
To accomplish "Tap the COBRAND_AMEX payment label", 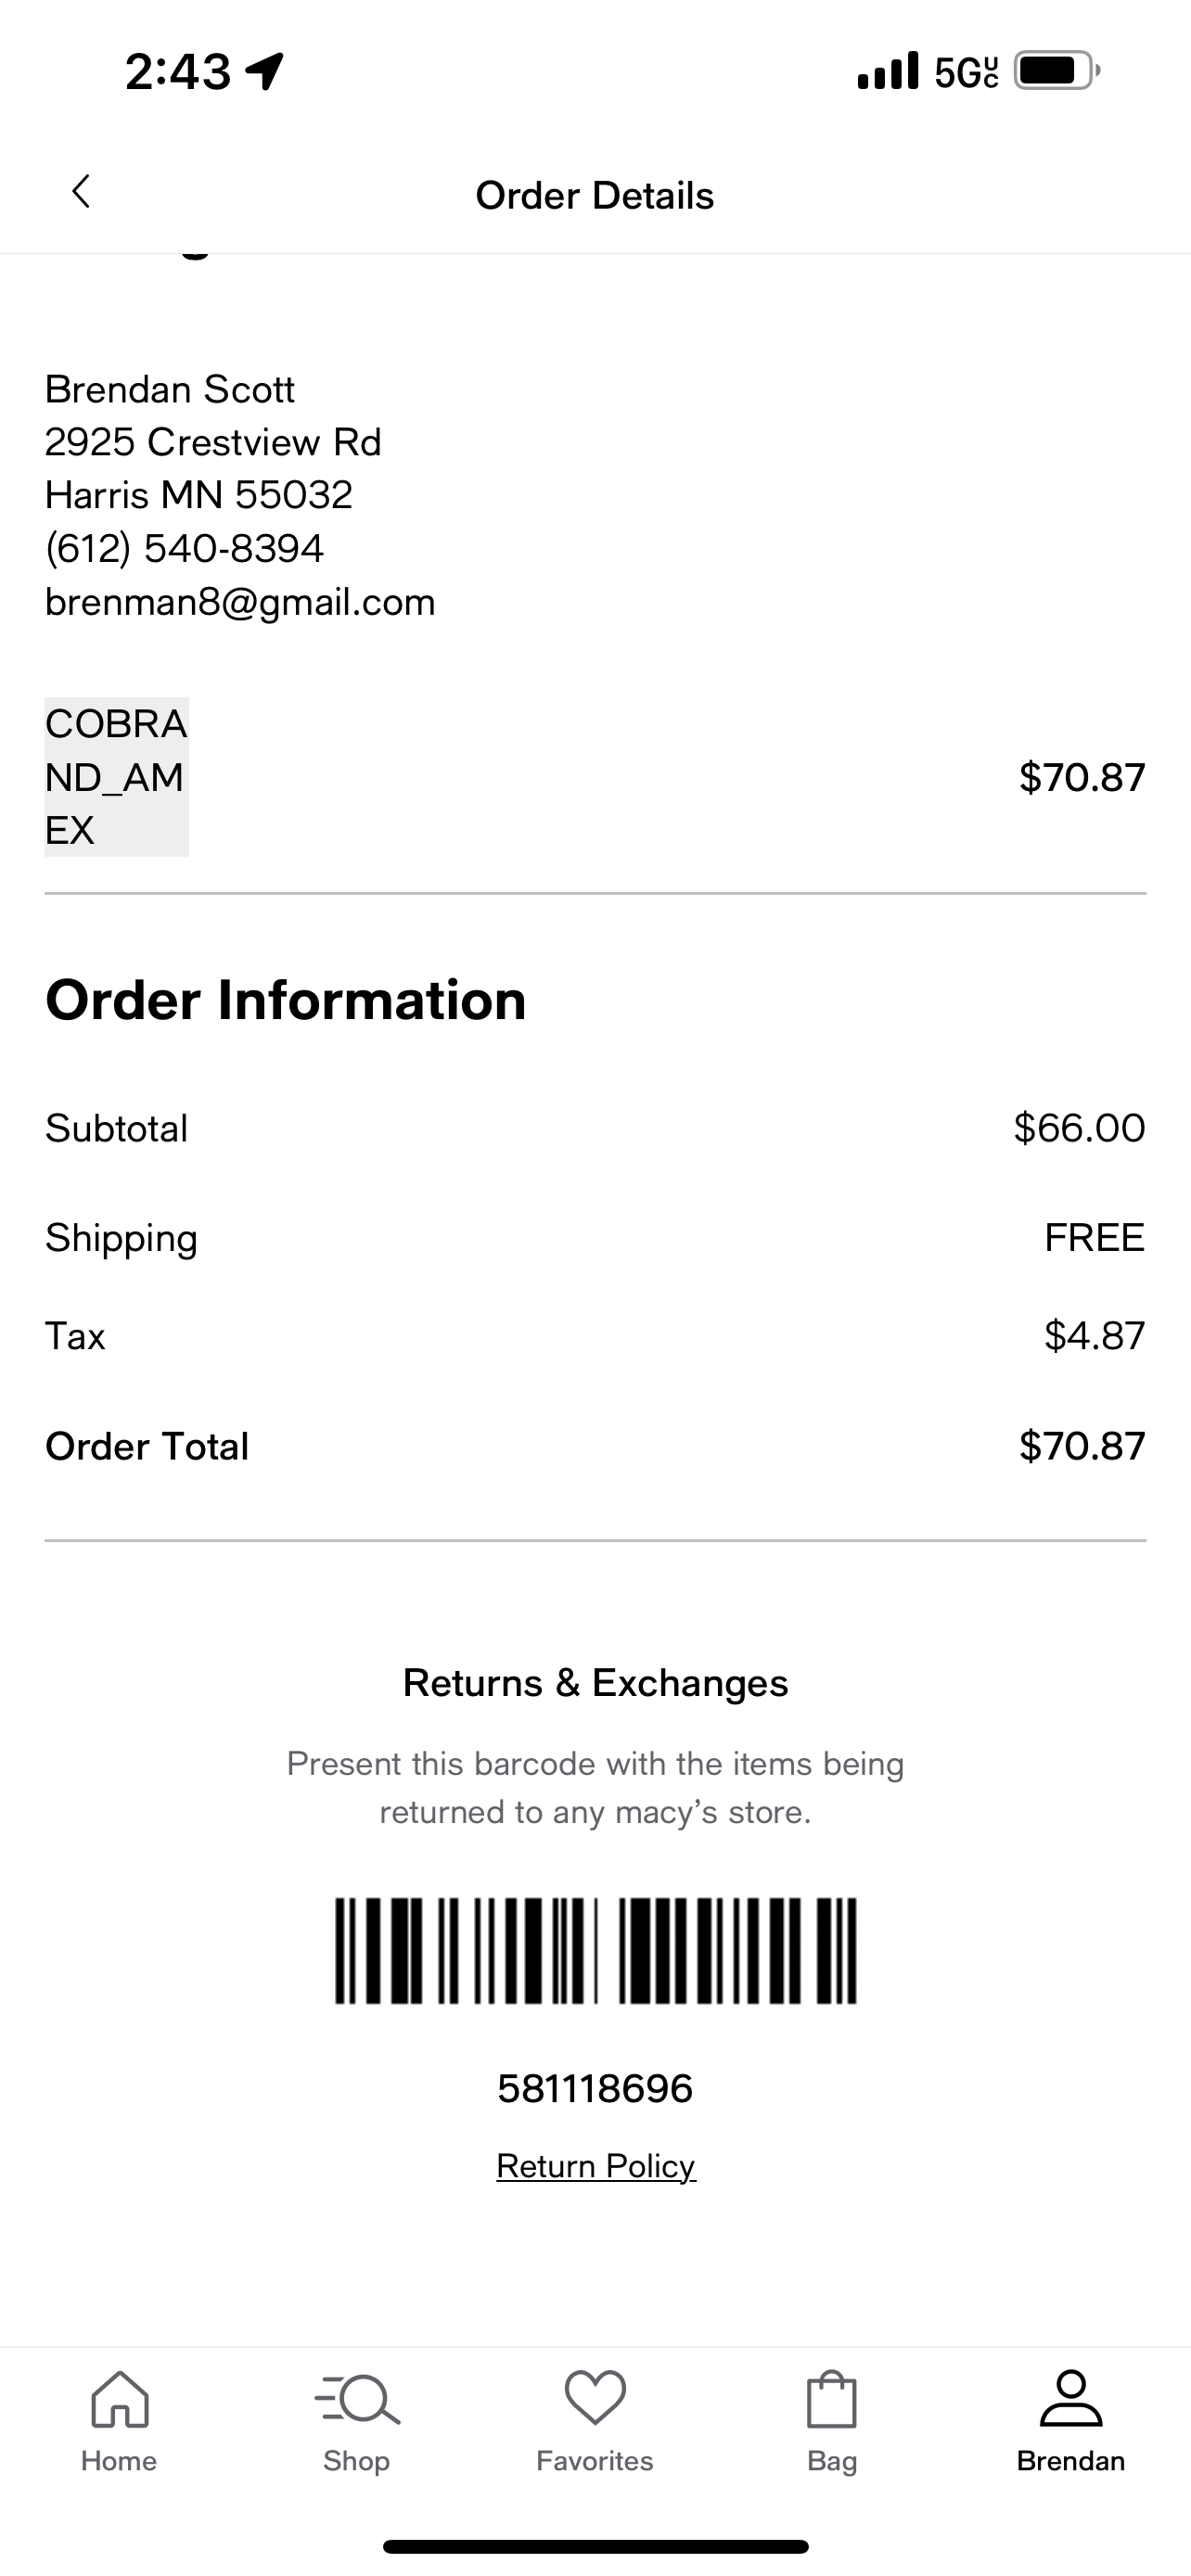I will point(117,777).
